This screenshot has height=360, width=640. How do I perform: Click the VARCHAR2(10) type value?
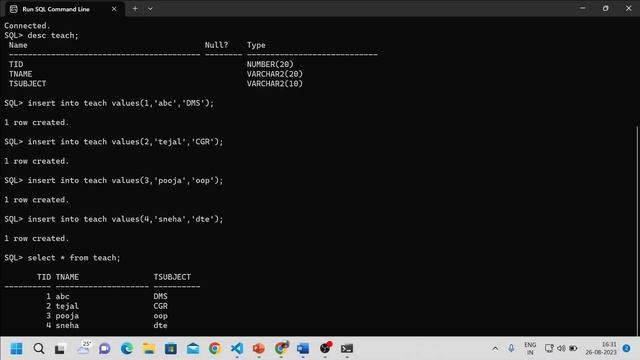[275, 84]
